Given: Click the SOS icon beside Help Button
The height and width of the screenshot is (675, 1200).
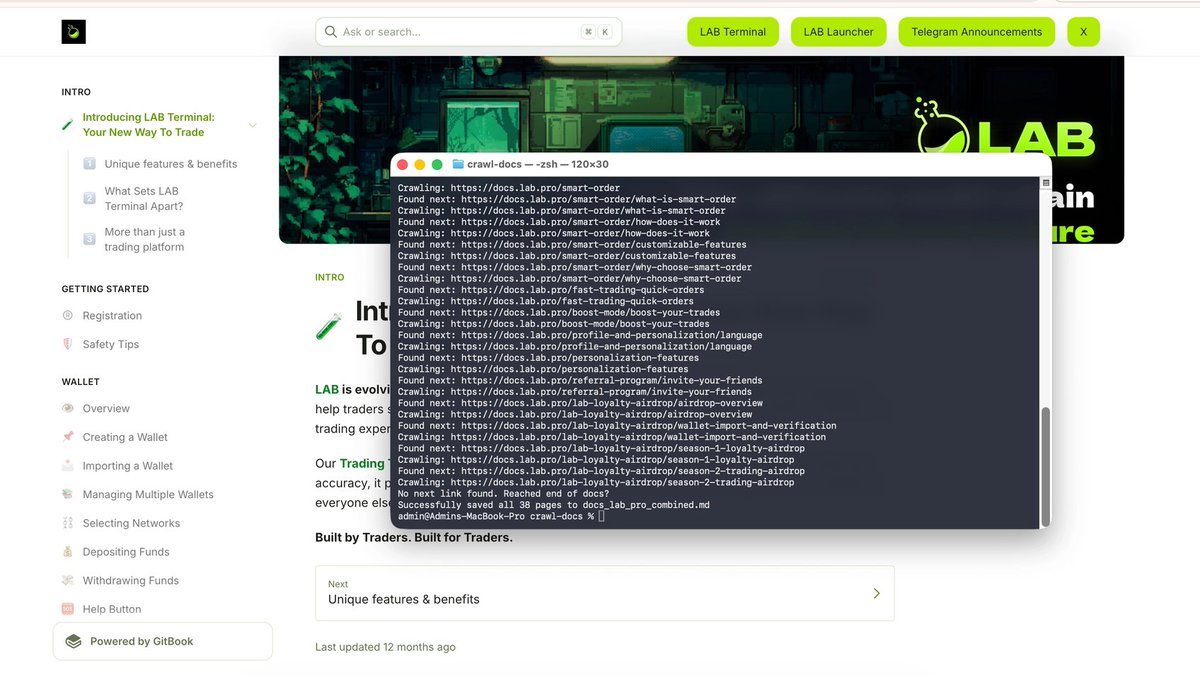Looking at the screenshot, I should (x=68, y=609).
